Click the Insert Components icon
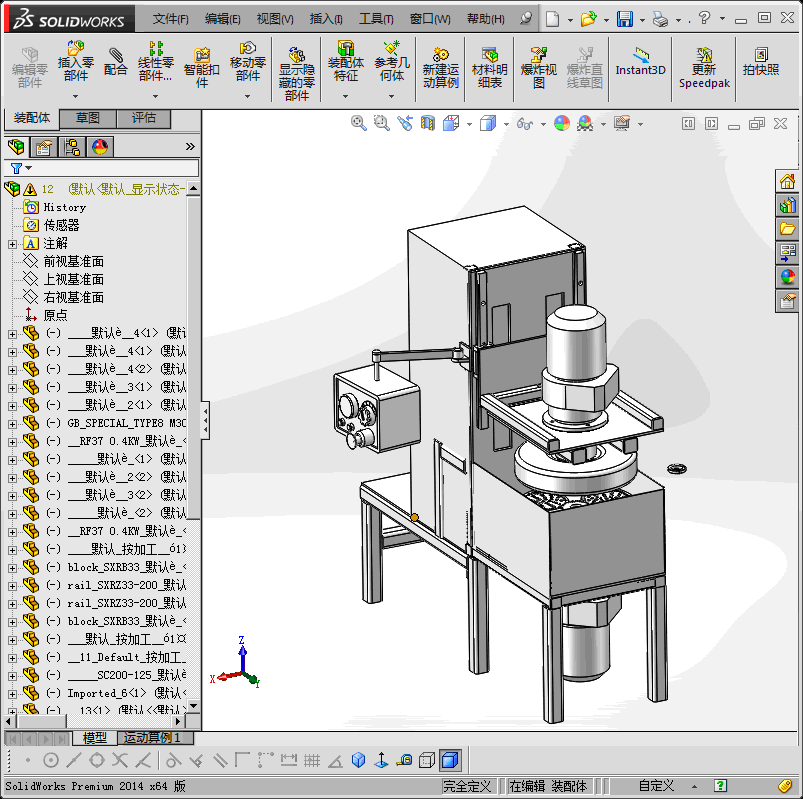This screenshot has width=803, height=799. (x=76, y=48)
